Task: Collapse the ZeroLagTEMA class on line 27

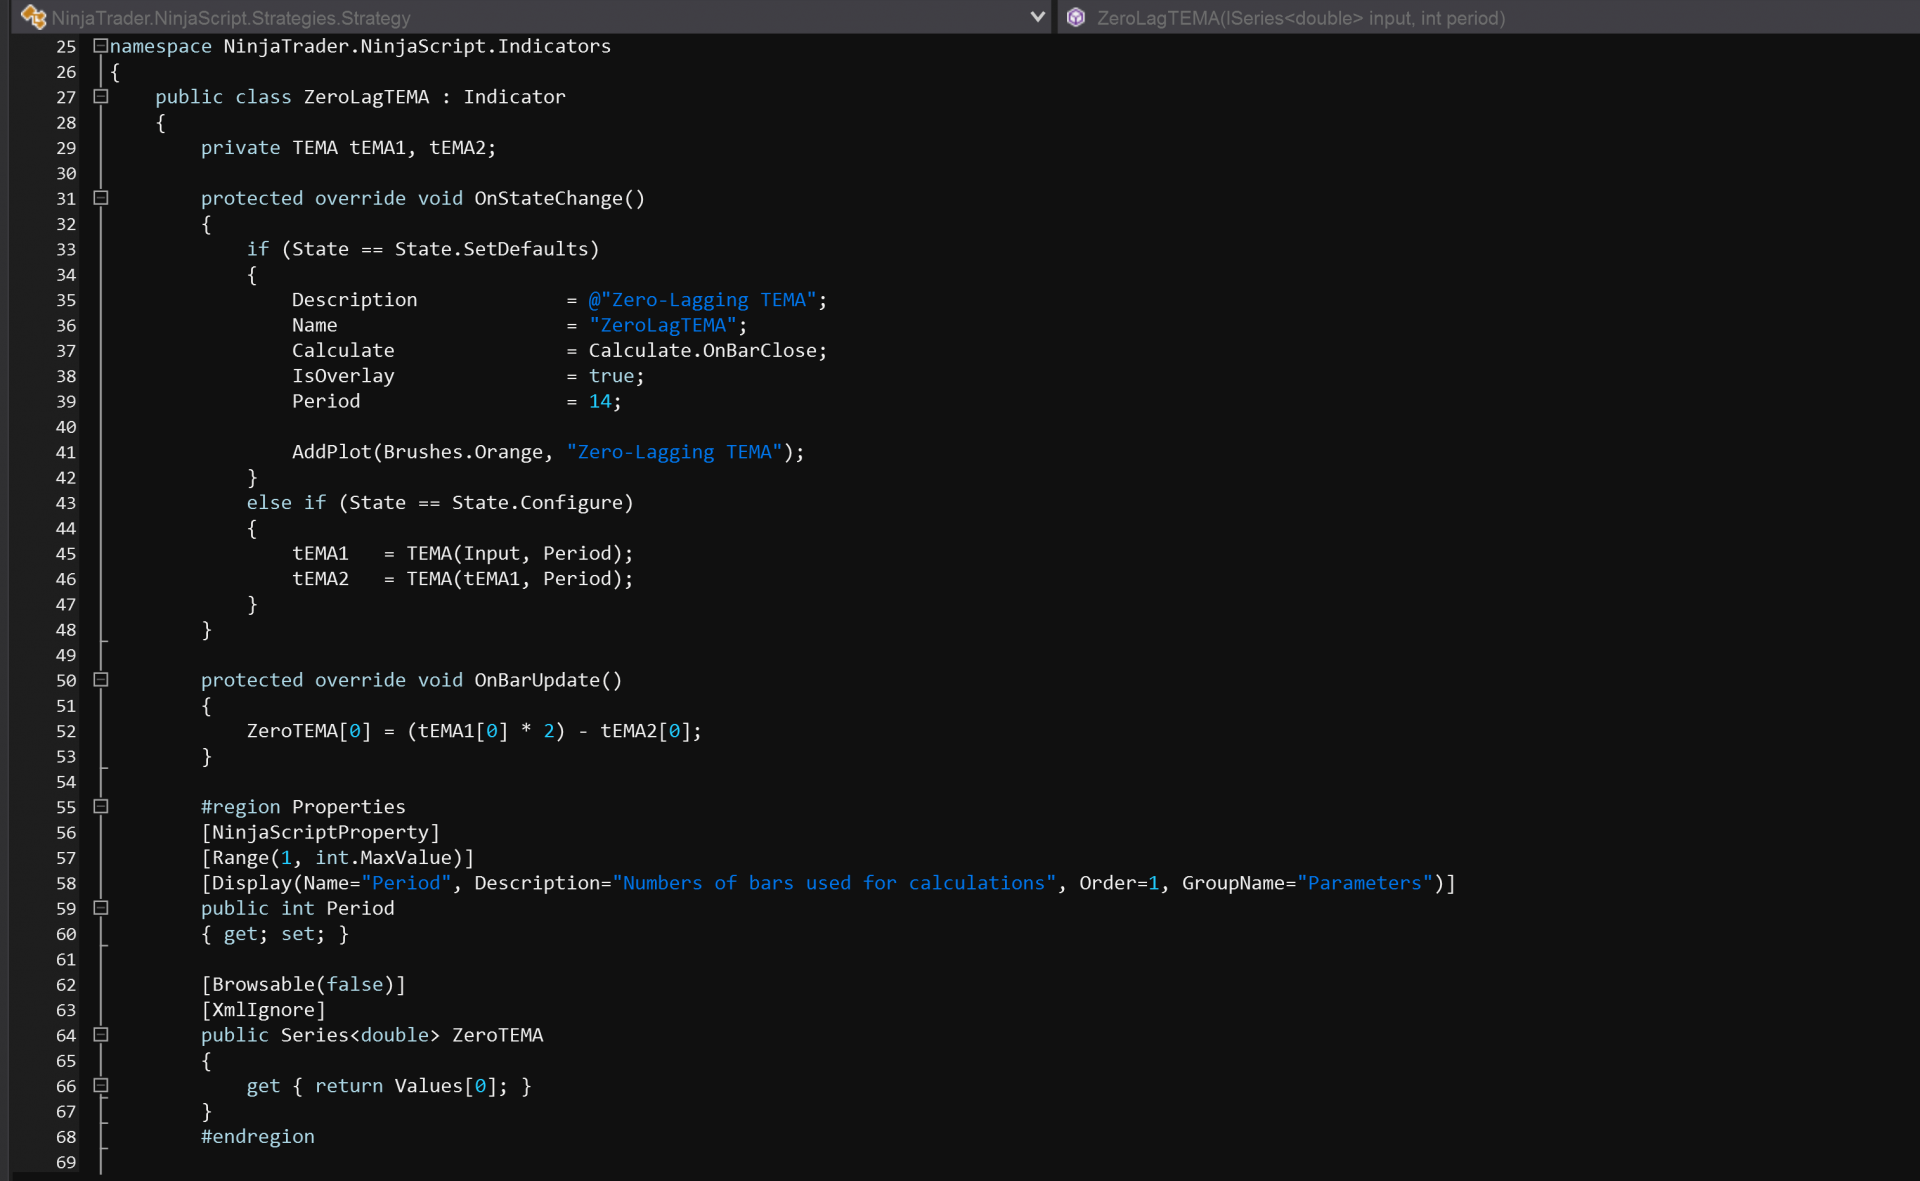Action: 100,97
